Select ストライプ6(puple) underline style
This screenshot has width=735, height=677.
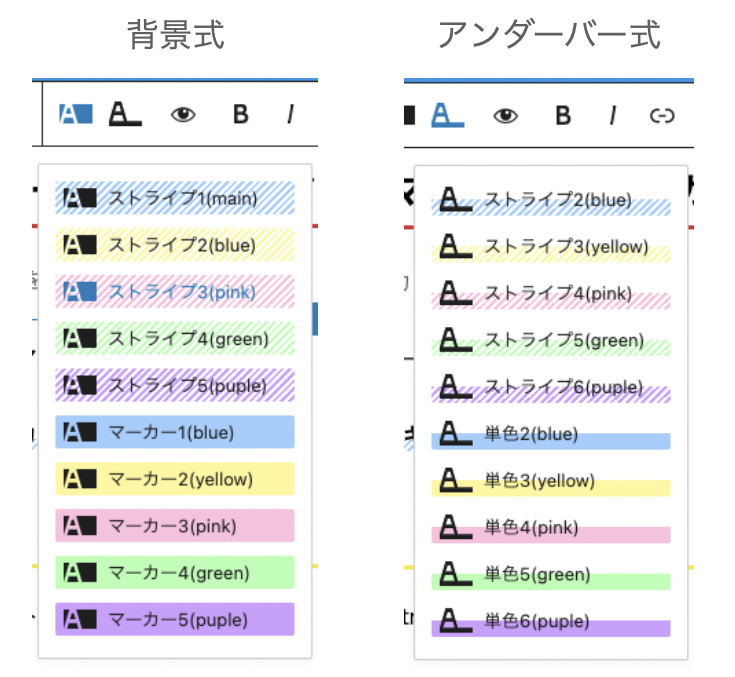(551, 388)
